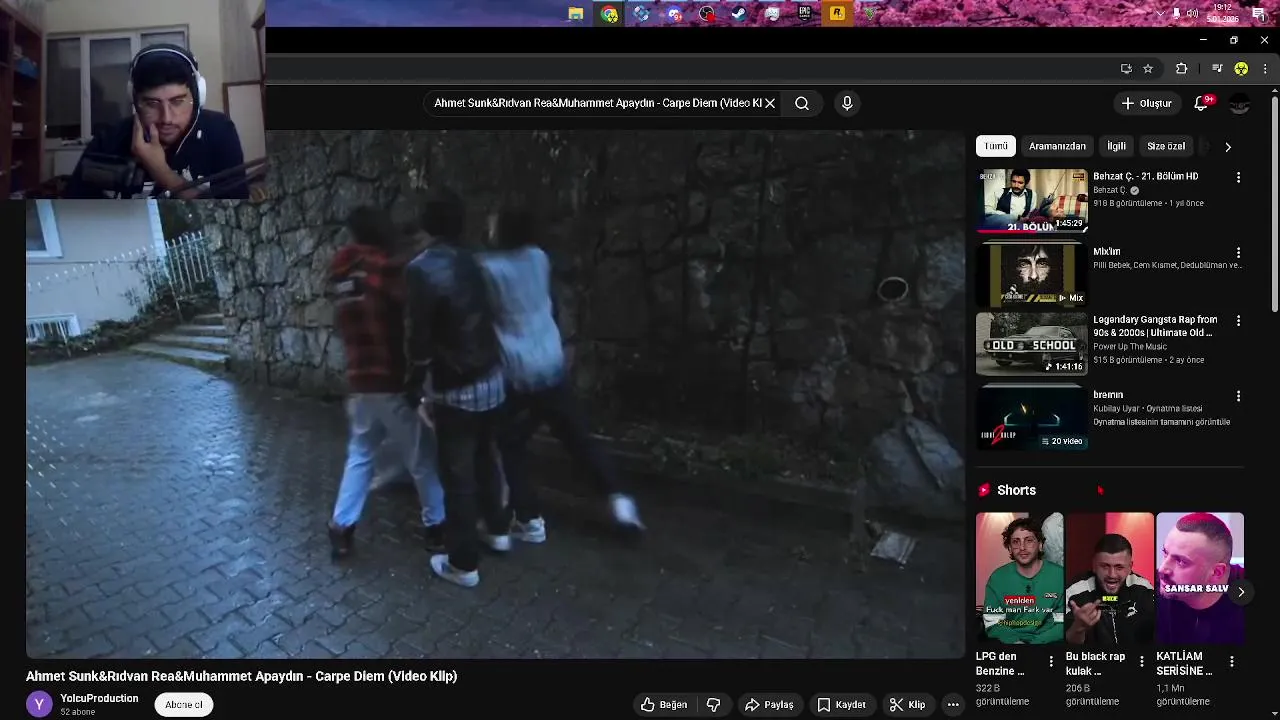This screenshot has width=1280, height=720.
Task: Open YolcuProduction channel avatar
Action: (x=39, y=705)
